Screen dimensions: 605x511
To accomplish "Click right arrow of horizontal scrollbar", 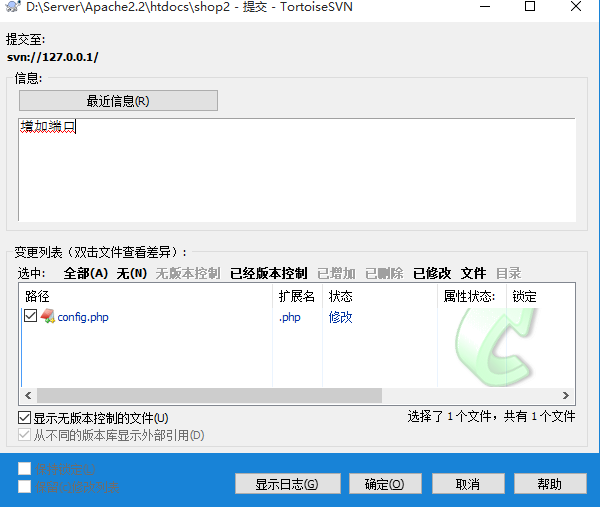I will click(566, 396).
